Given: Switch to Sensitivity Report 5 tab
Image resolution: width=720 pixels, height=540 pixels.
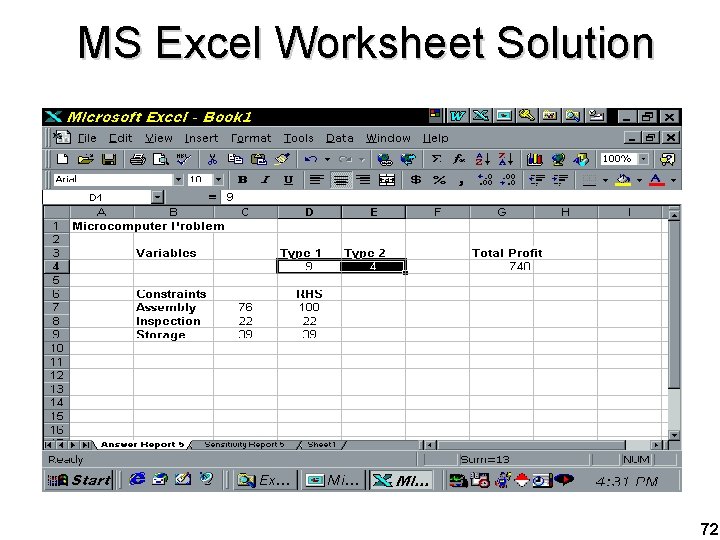Looking at the screenshot, I should click(x=244, y=444).
